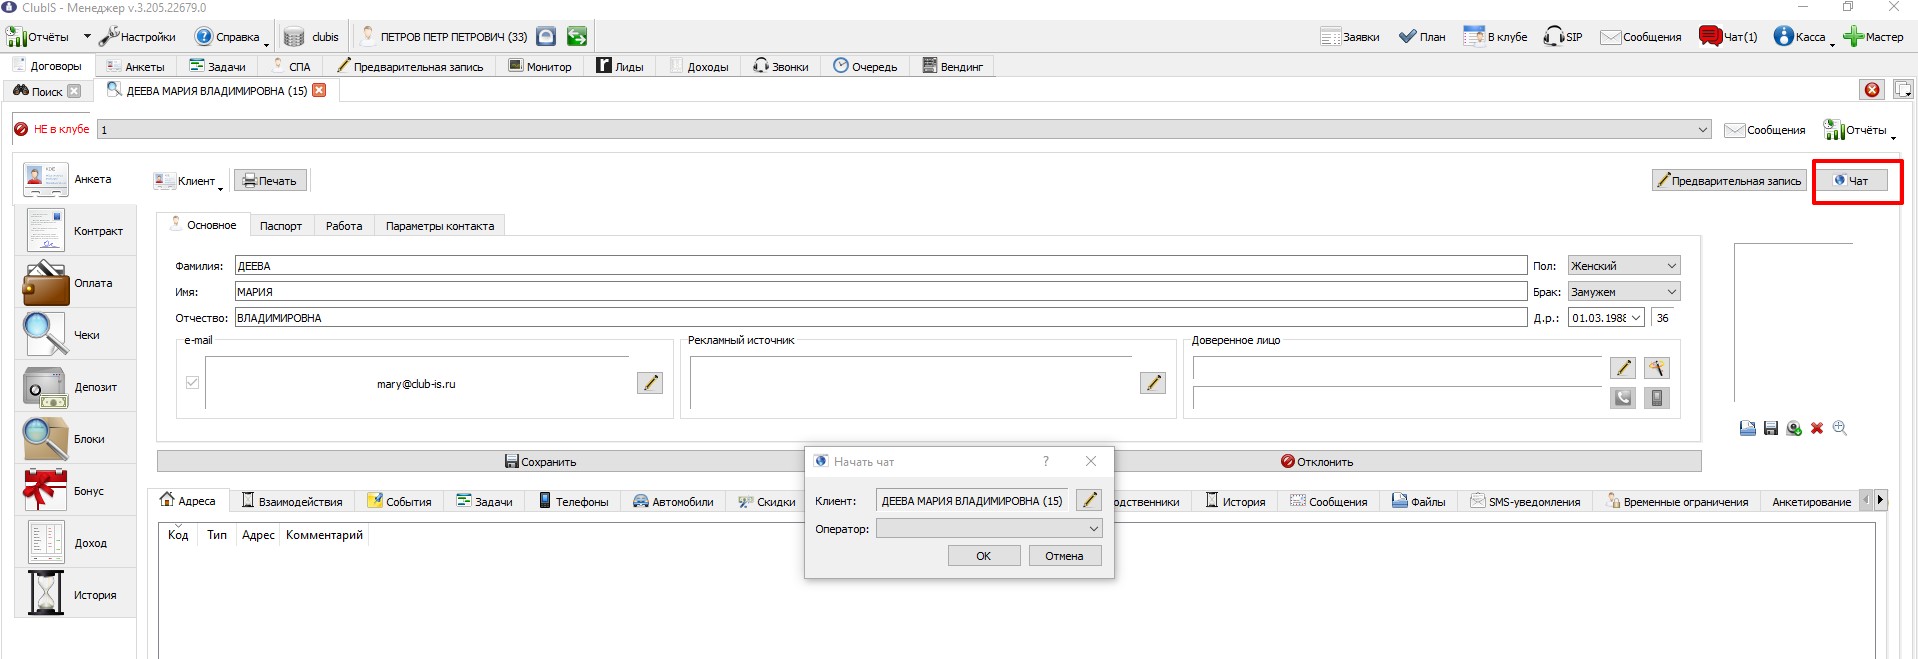Screen dimensions: 1918x659
Task: Click the zoom magnifier icon under photo
Action: point(1840,428)
